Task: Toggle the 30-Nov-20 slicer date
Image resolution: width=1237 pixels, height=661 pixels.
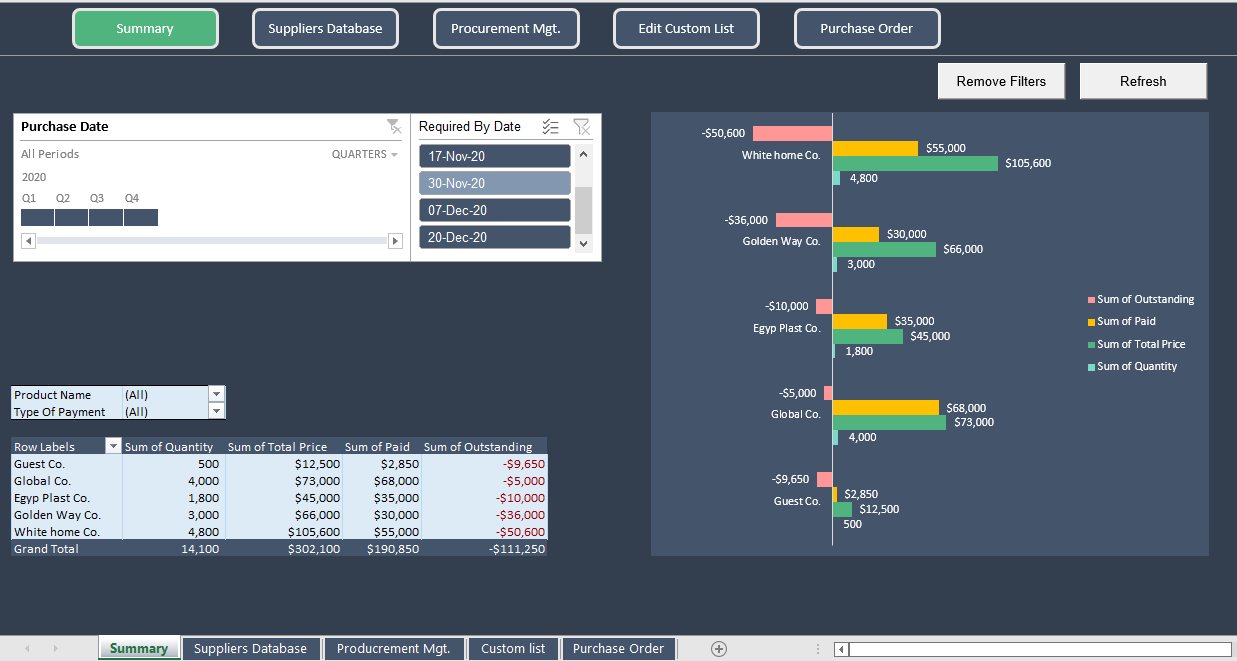Action: (x=494, y=184)
